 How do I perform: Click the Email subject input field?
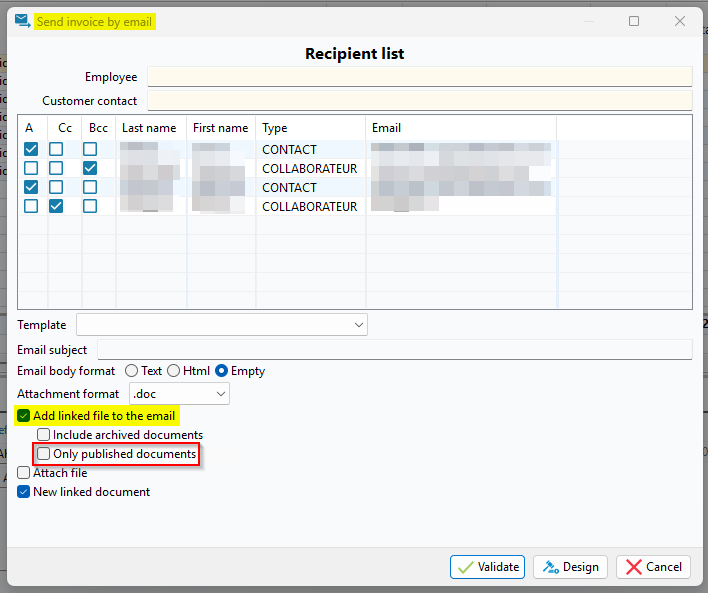point(394,350)
